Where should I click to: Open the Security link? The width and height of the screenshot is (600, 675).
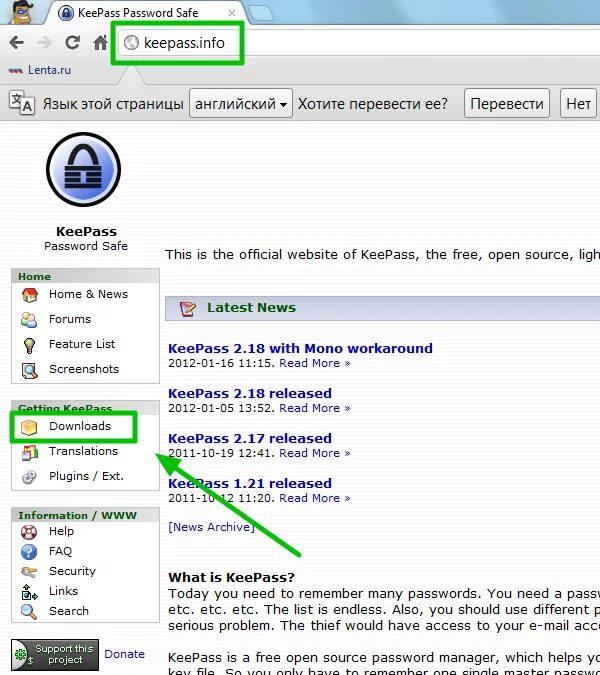click(72, 571)
